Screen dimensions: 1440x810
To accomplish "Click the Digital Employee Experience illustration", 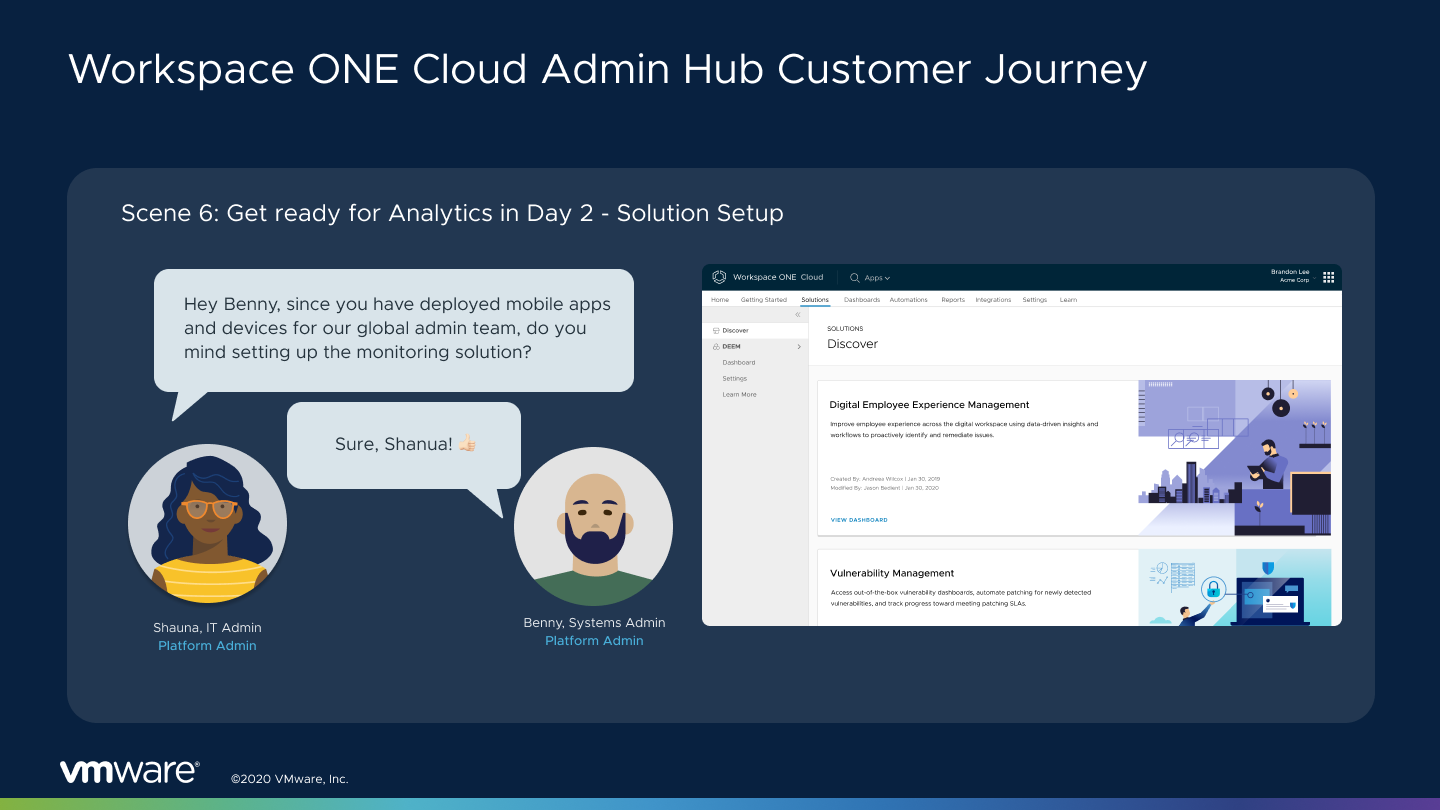I will [x=1235, y=458].
